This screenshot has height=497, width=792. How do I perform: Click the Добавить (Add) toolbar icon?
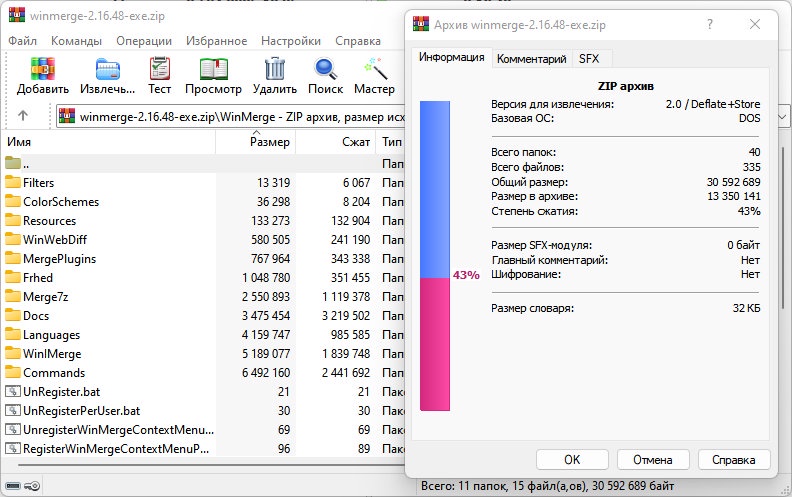click(42, 69)
